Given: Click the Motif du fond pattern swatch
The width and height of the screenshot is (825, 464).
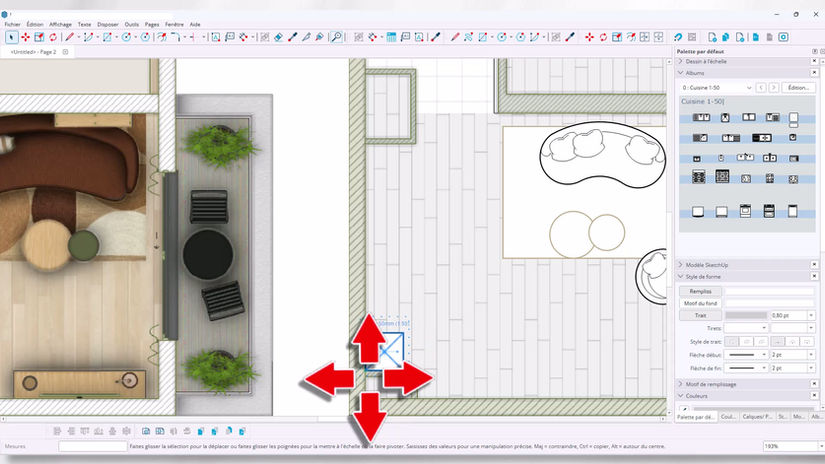Looking at the screenshot, I should click(770, 303).
